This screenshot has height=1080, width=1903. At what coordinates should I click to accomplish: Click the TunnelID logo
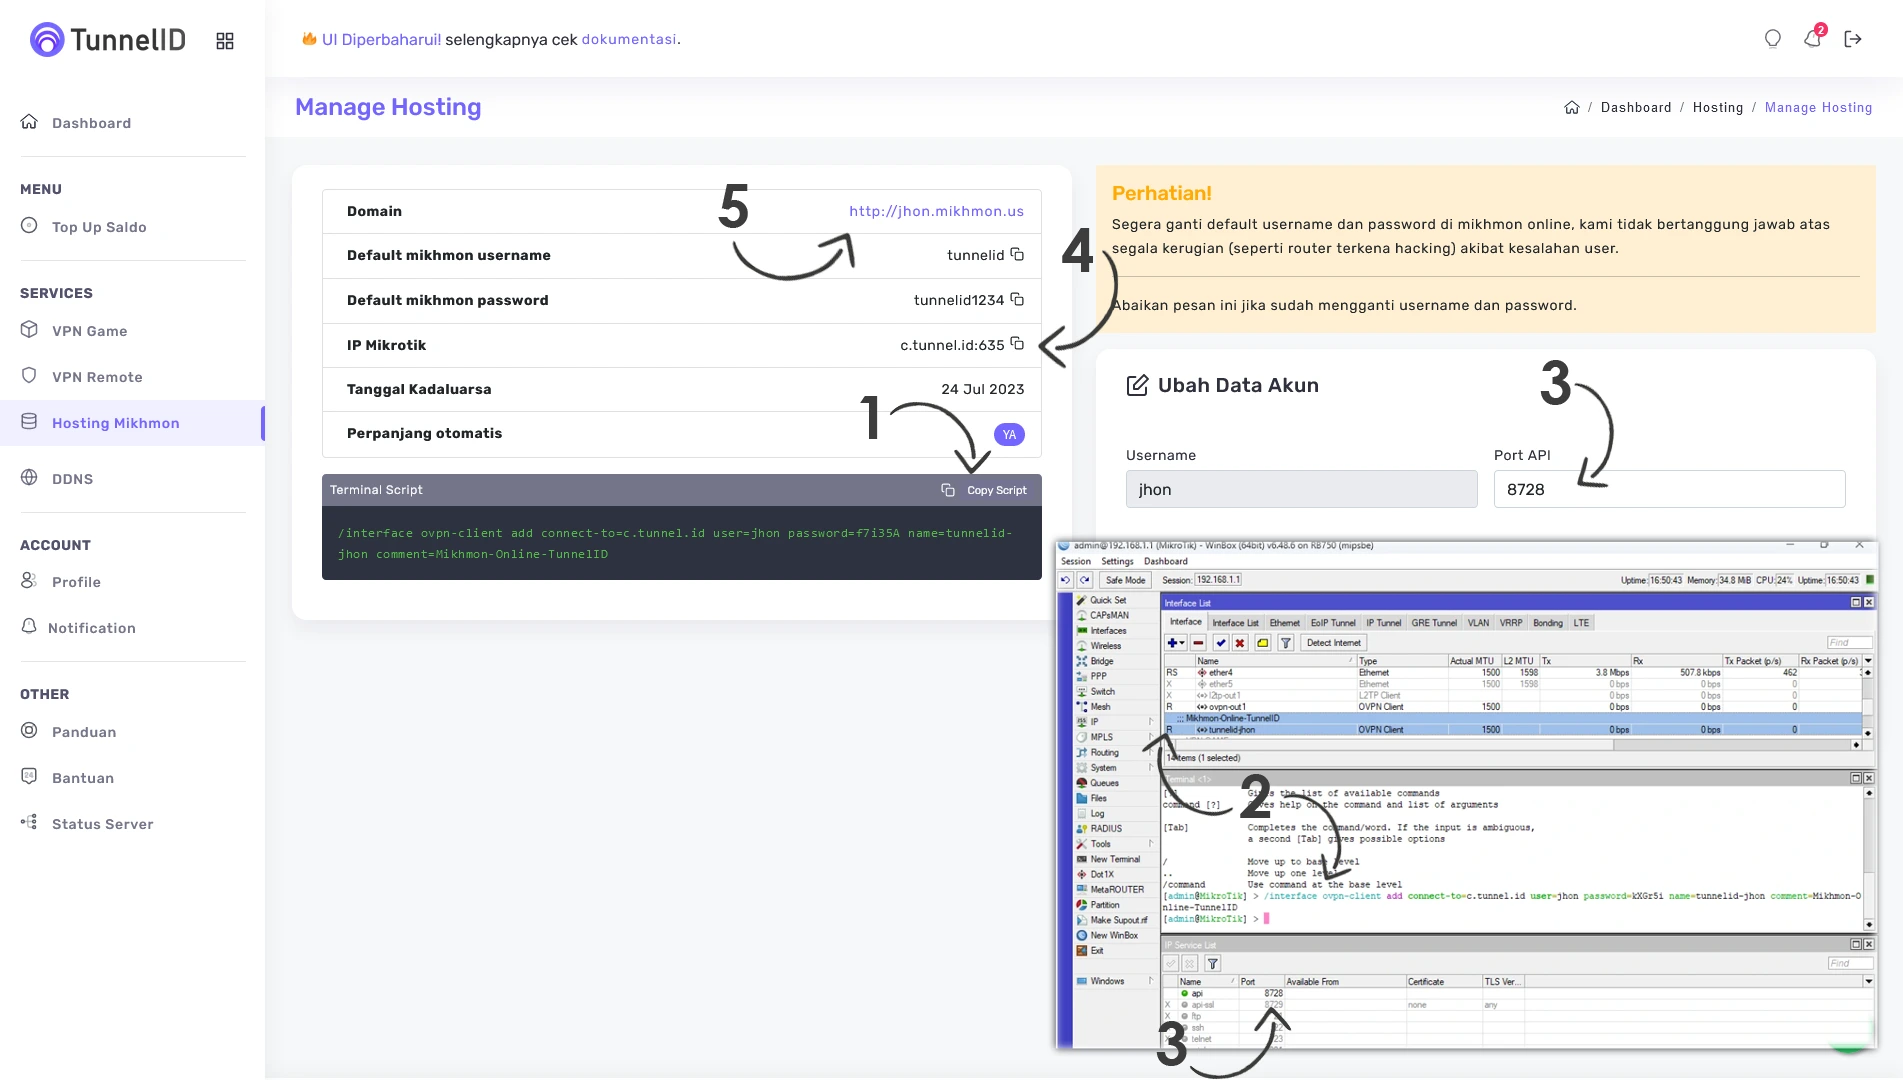pos(108,40)
